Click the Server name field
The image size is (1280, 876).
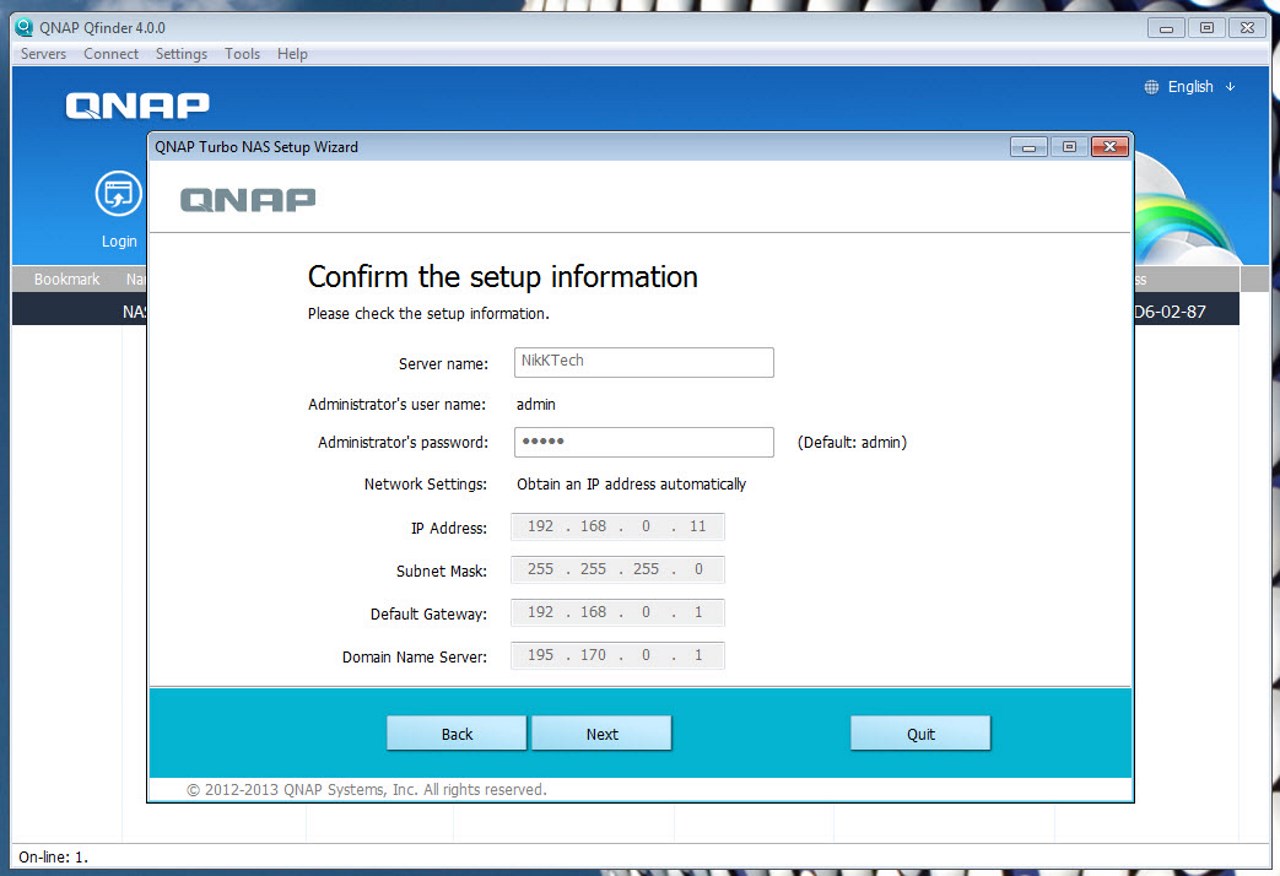pos(644,362)
